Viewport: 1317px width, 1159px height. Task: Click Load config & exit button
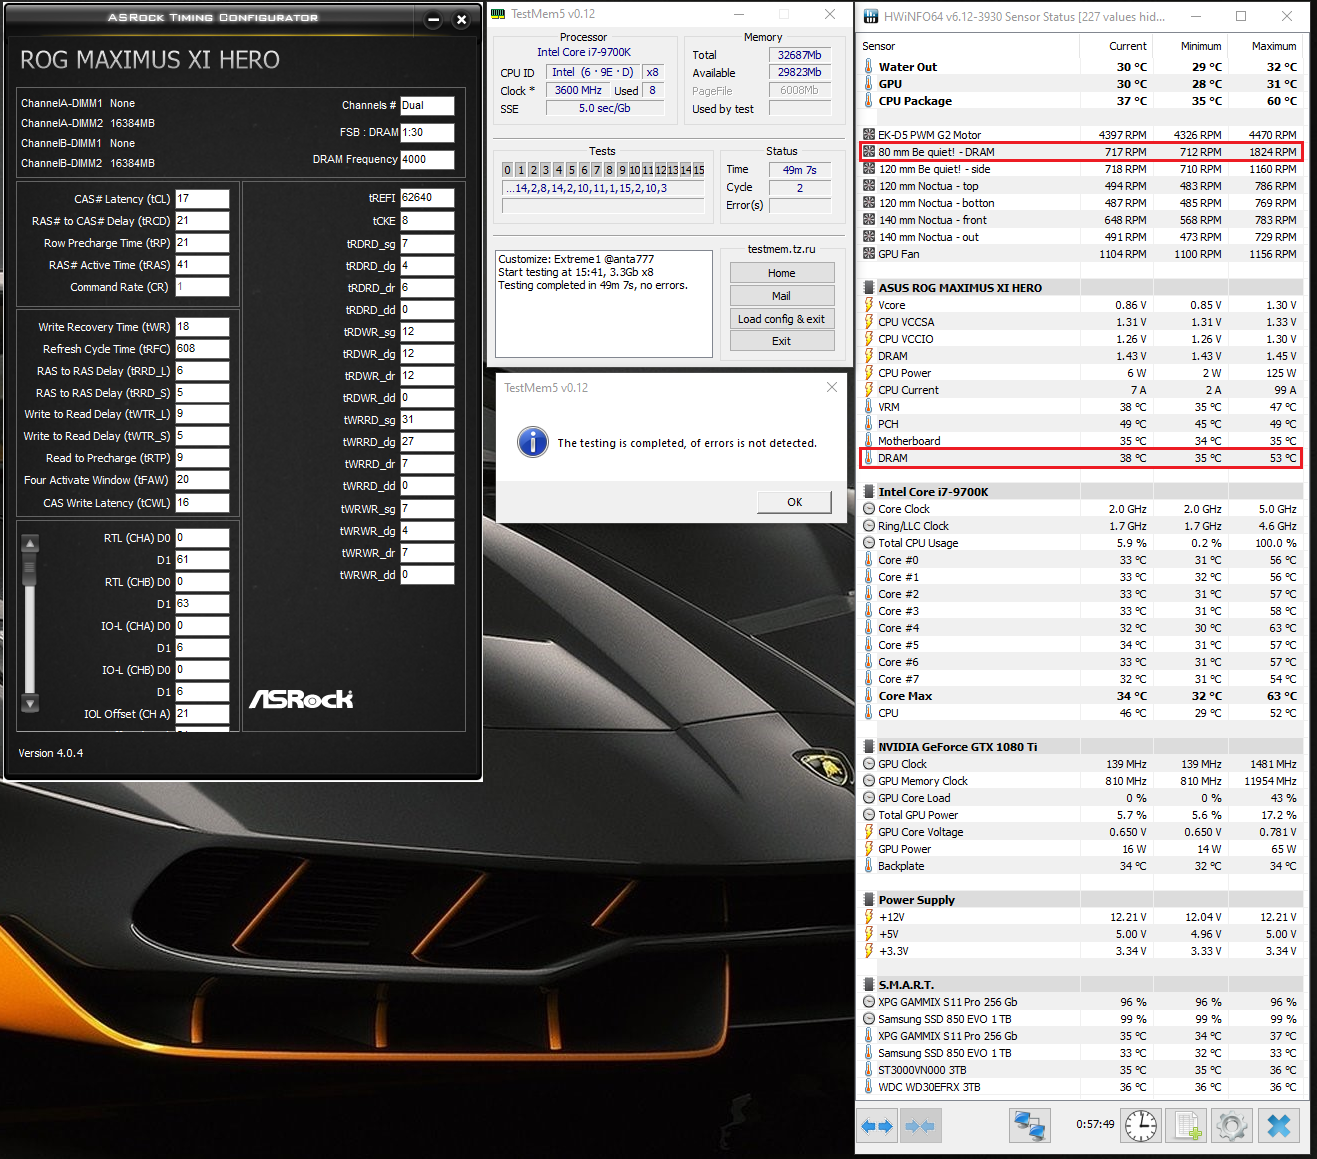(782, 319)
